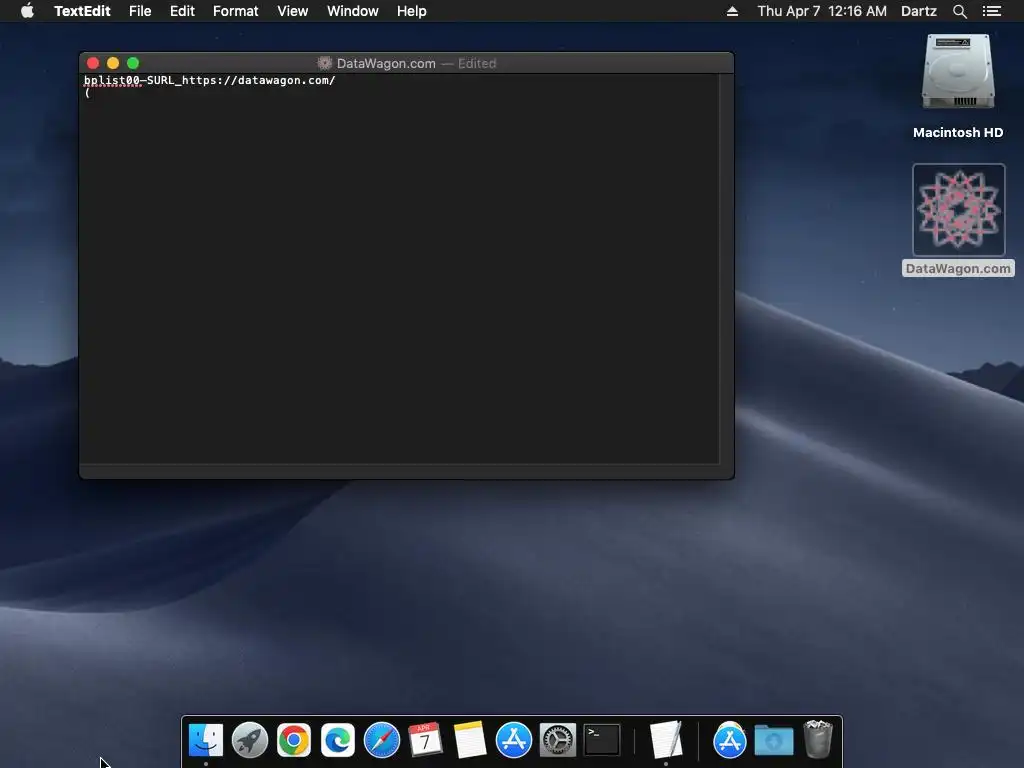Place cursor in the bplist00 text line
Viewport: 1024px width, 768px height.
209,80
